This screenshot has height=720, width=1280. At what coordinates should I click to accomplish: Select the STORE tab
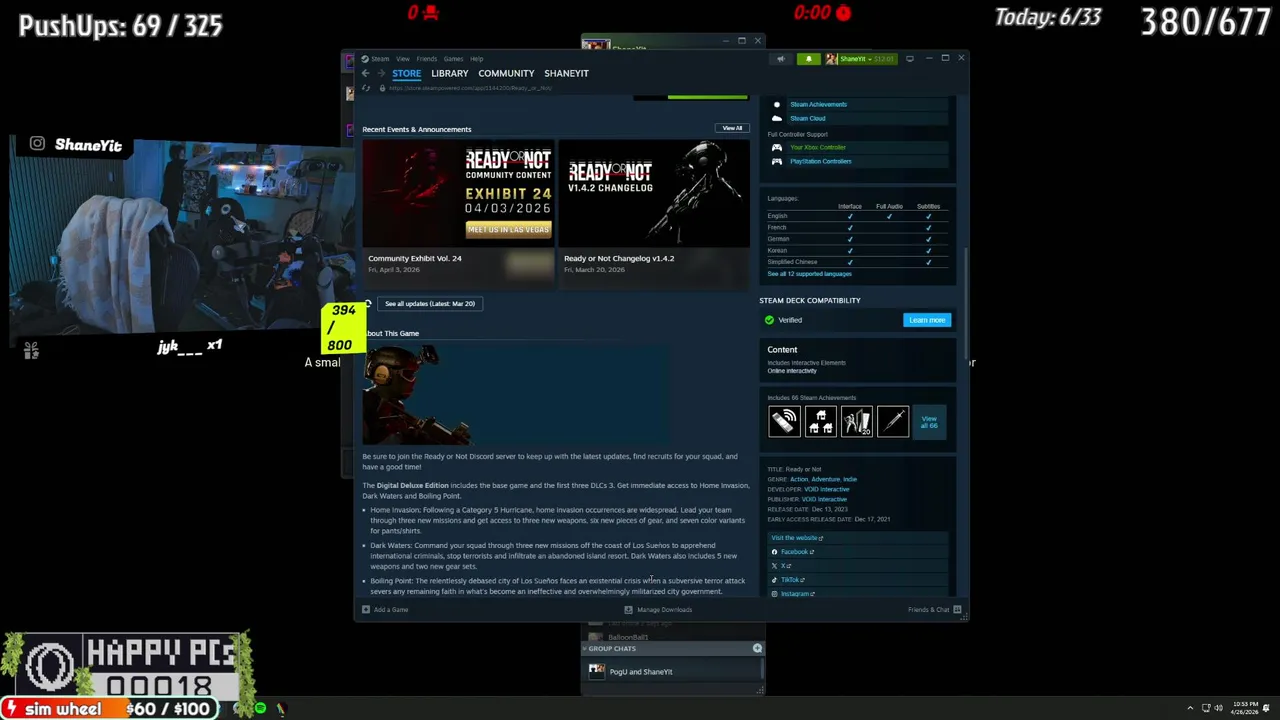click(406, 73)
